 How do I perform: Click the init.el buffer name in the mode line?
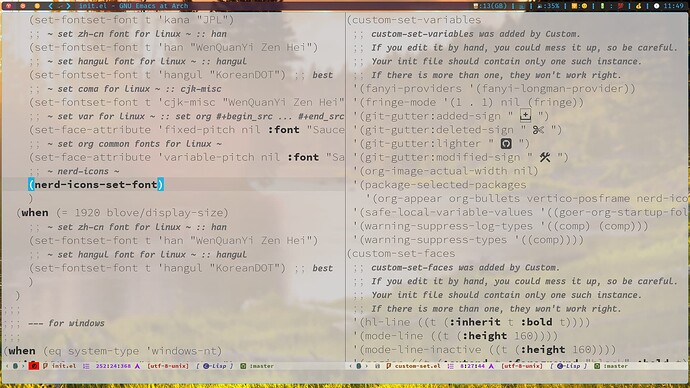(x=64, y=366)
